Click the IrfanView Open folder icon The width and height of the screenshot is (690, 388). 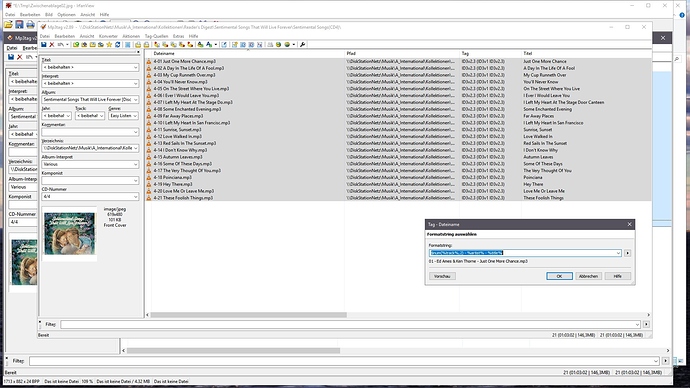tap(8, 25)
